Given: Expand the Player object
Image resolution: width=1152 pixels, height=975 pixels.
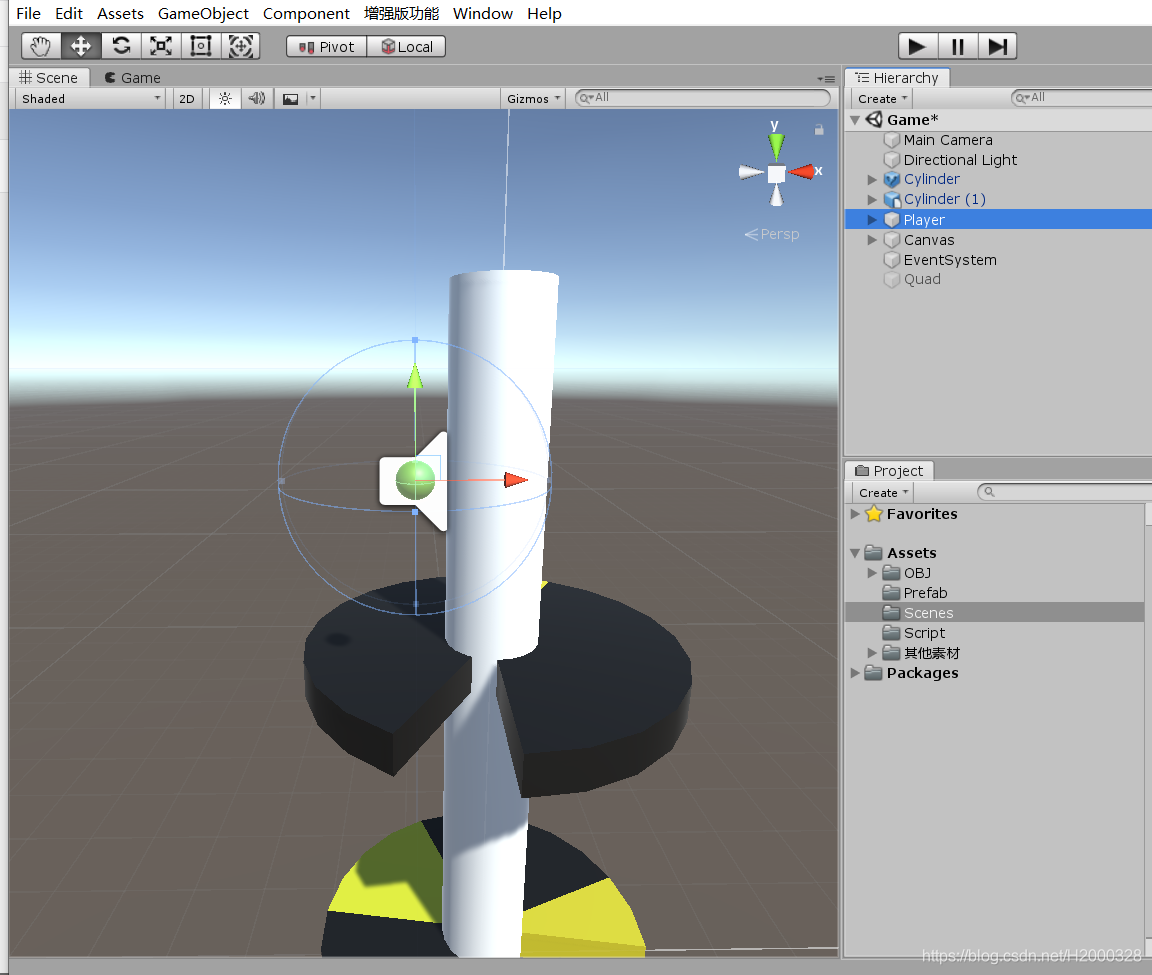Looking at the screenshot, I should coord(872,220).
